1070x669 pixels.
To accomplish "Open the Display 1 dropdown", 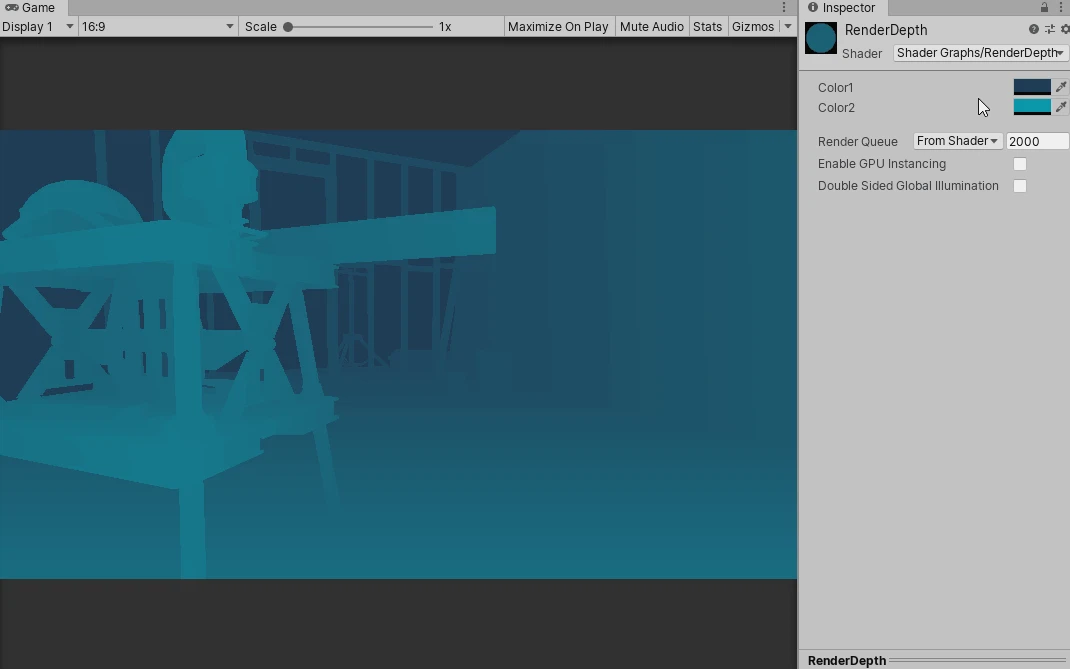I will click(x=38, y=27).
